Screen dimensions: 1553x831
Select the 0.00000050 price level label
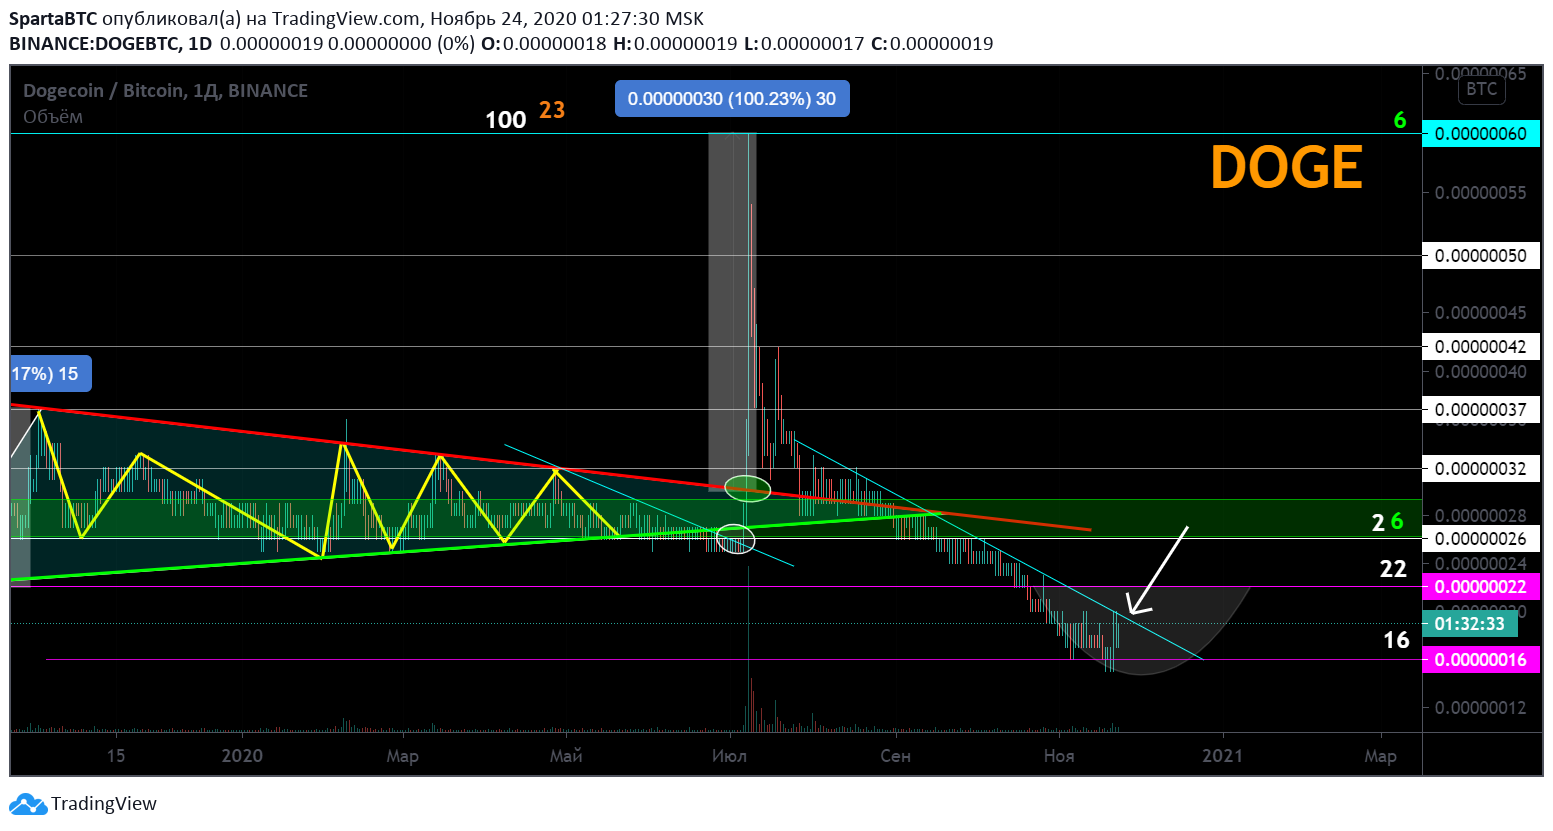pos(1480,256)
